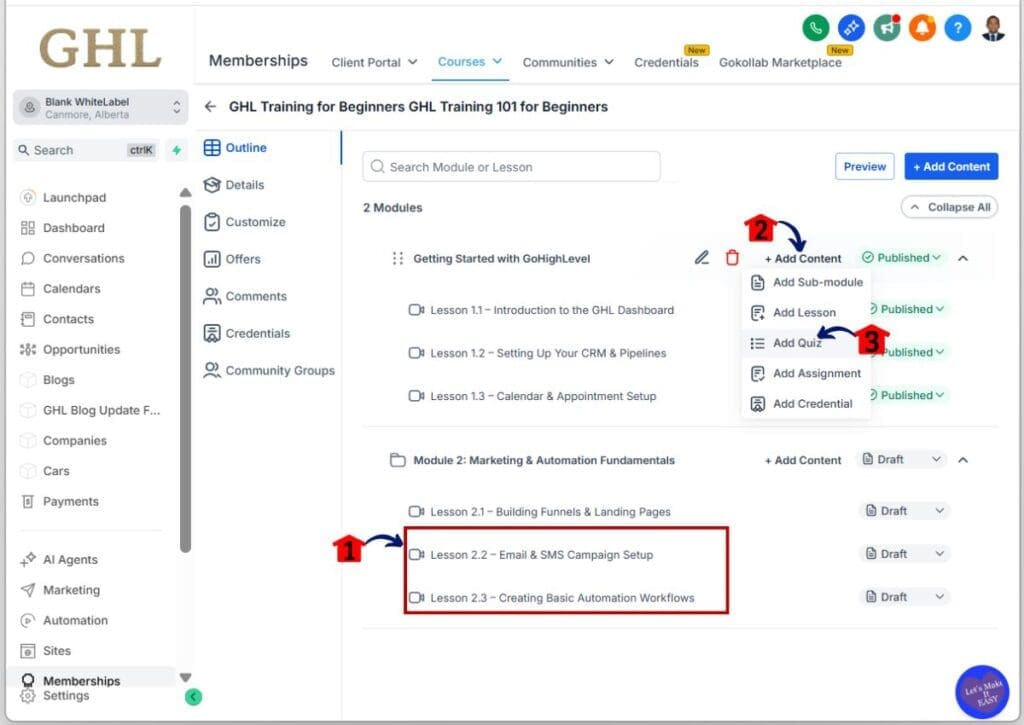Open Credentials section in the course sidebar

tap(258, 333)
